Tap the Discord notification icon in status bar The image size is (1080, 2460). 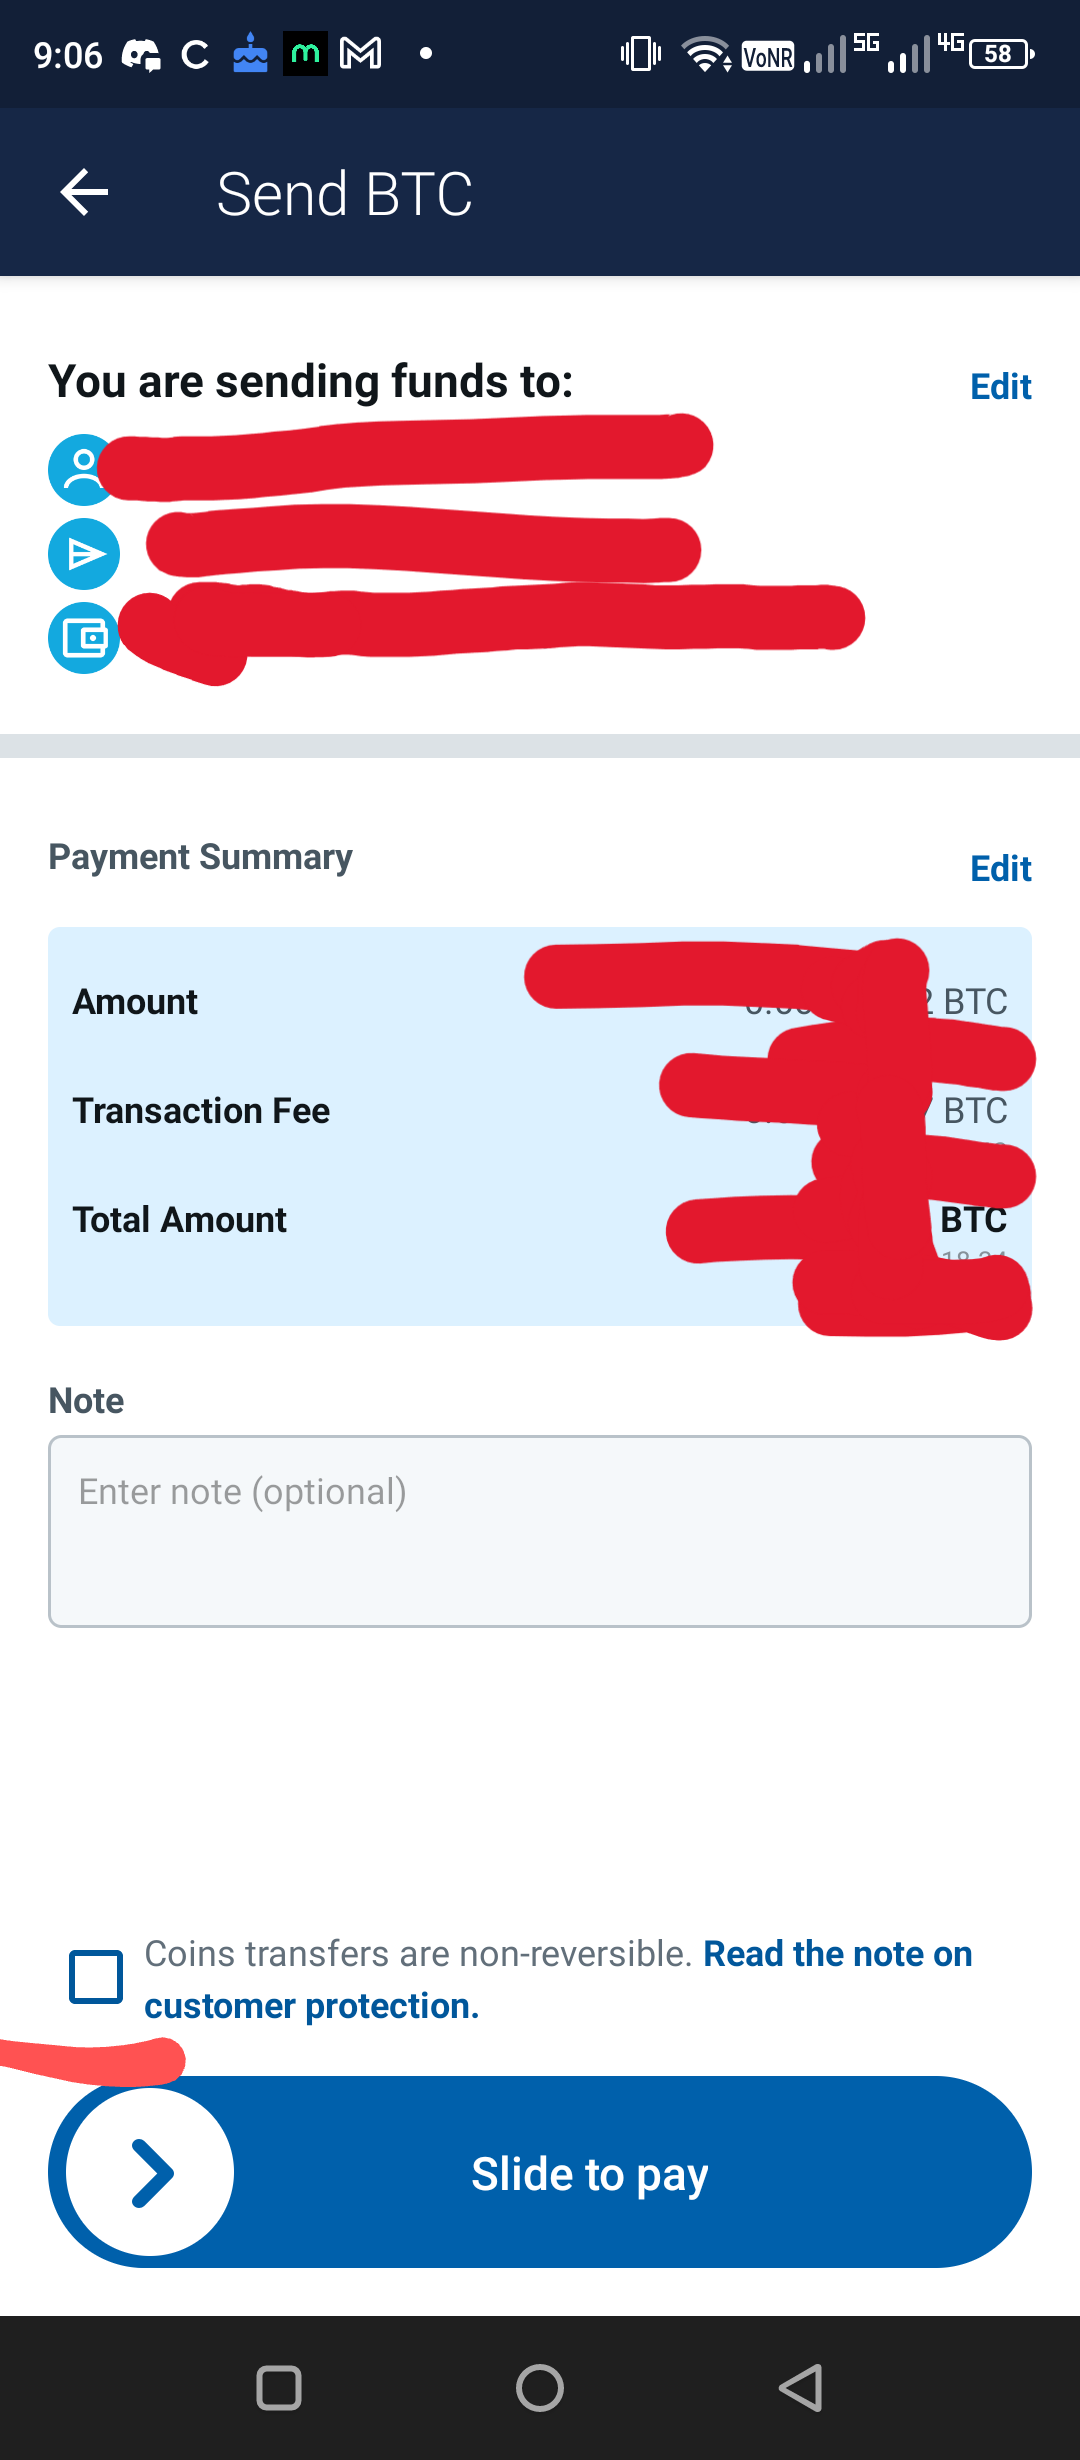tap(141, 54)
